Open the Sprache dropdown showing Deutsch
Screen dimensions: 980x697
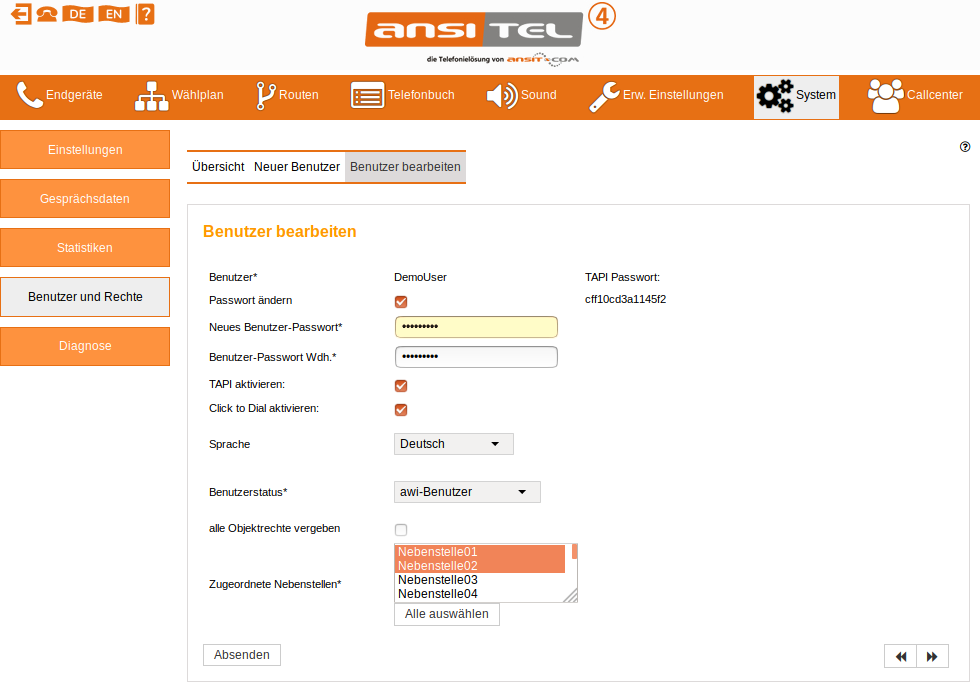point(454,444)
